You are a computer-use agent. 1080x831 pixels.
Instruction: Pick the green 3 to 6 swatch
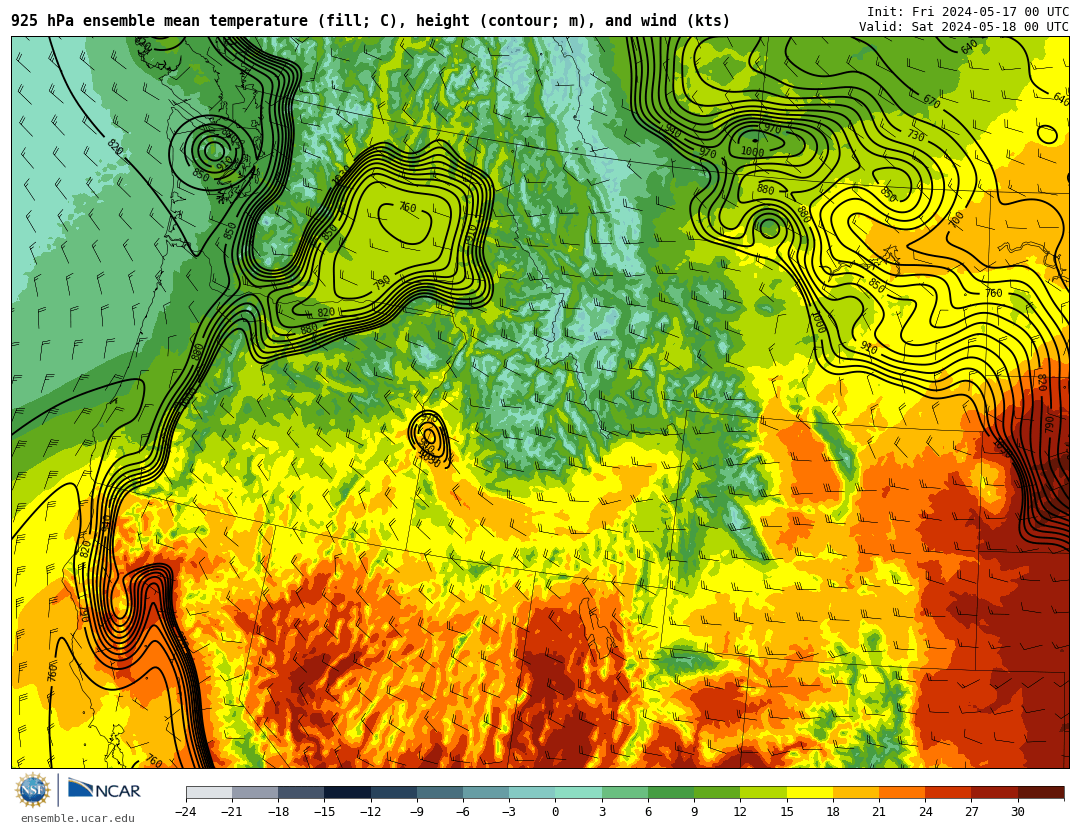(625, 792)
